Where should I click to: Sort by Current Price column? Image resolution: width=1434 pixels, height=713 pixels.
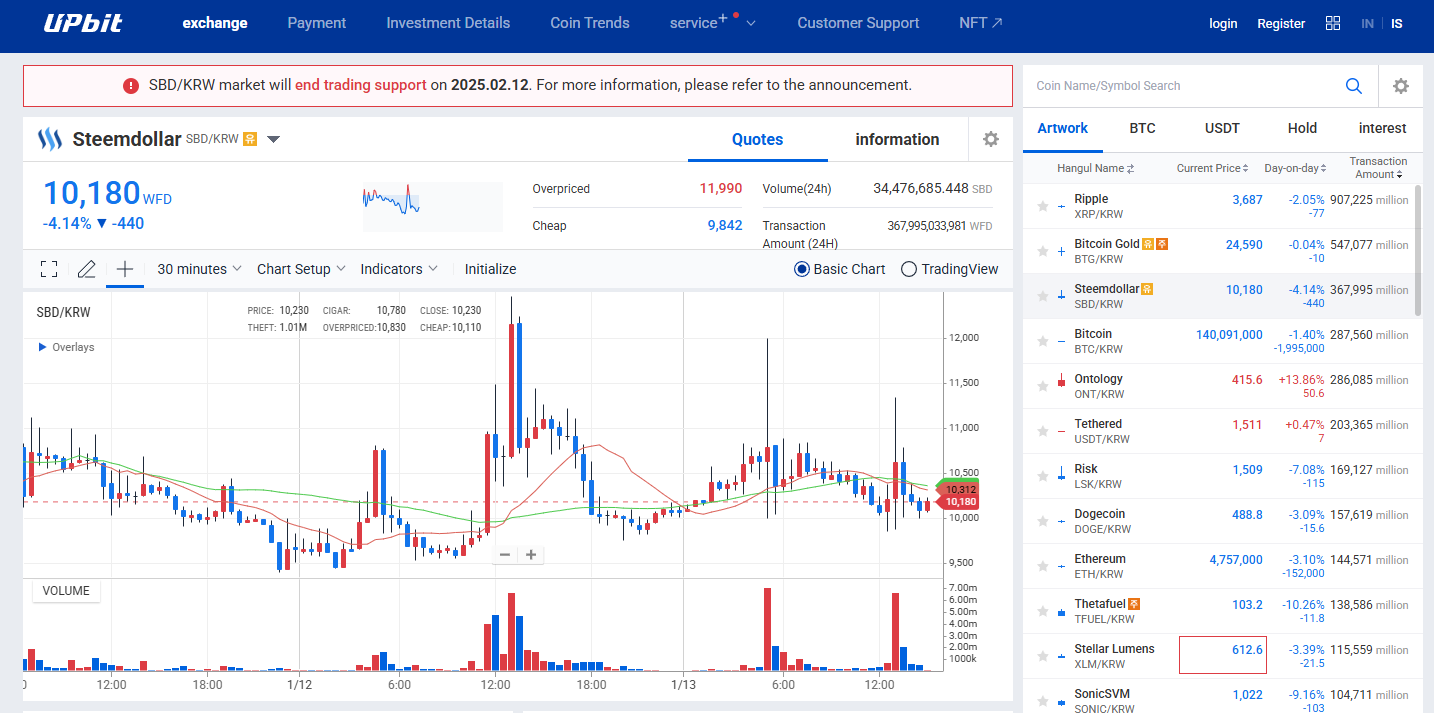pos(1213,169)
